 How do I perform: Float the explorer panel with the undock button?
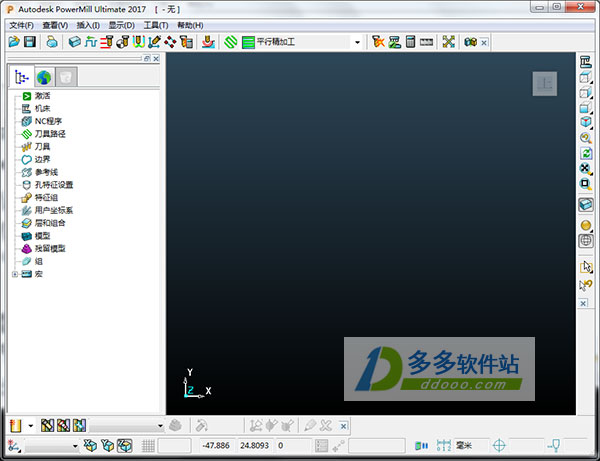pyautogui.click(x=147, y=59)
